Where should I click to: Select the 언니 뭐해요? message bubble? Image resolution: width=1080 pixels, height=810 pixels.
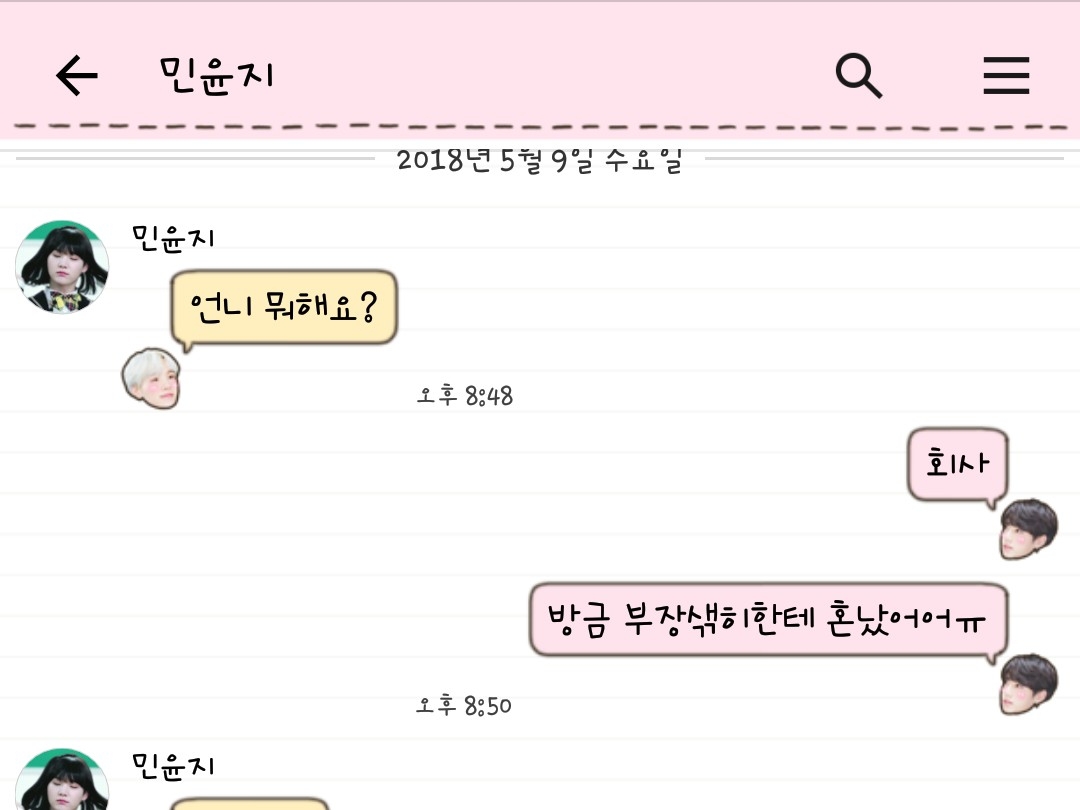(284, 308)
